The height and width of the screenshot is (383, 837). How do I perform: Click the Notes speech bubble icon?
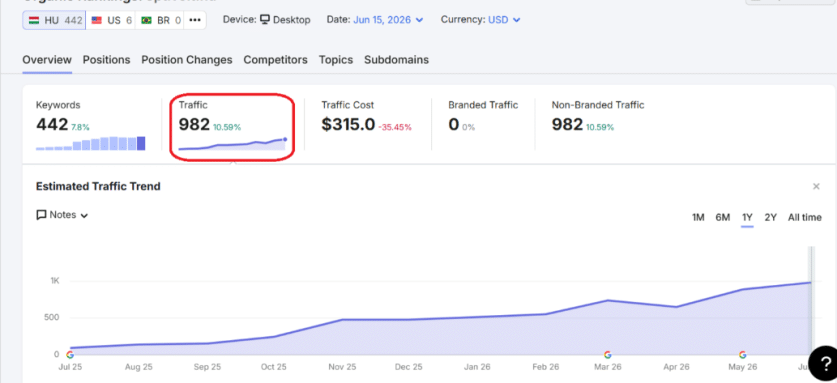click(x=41, y=215)
